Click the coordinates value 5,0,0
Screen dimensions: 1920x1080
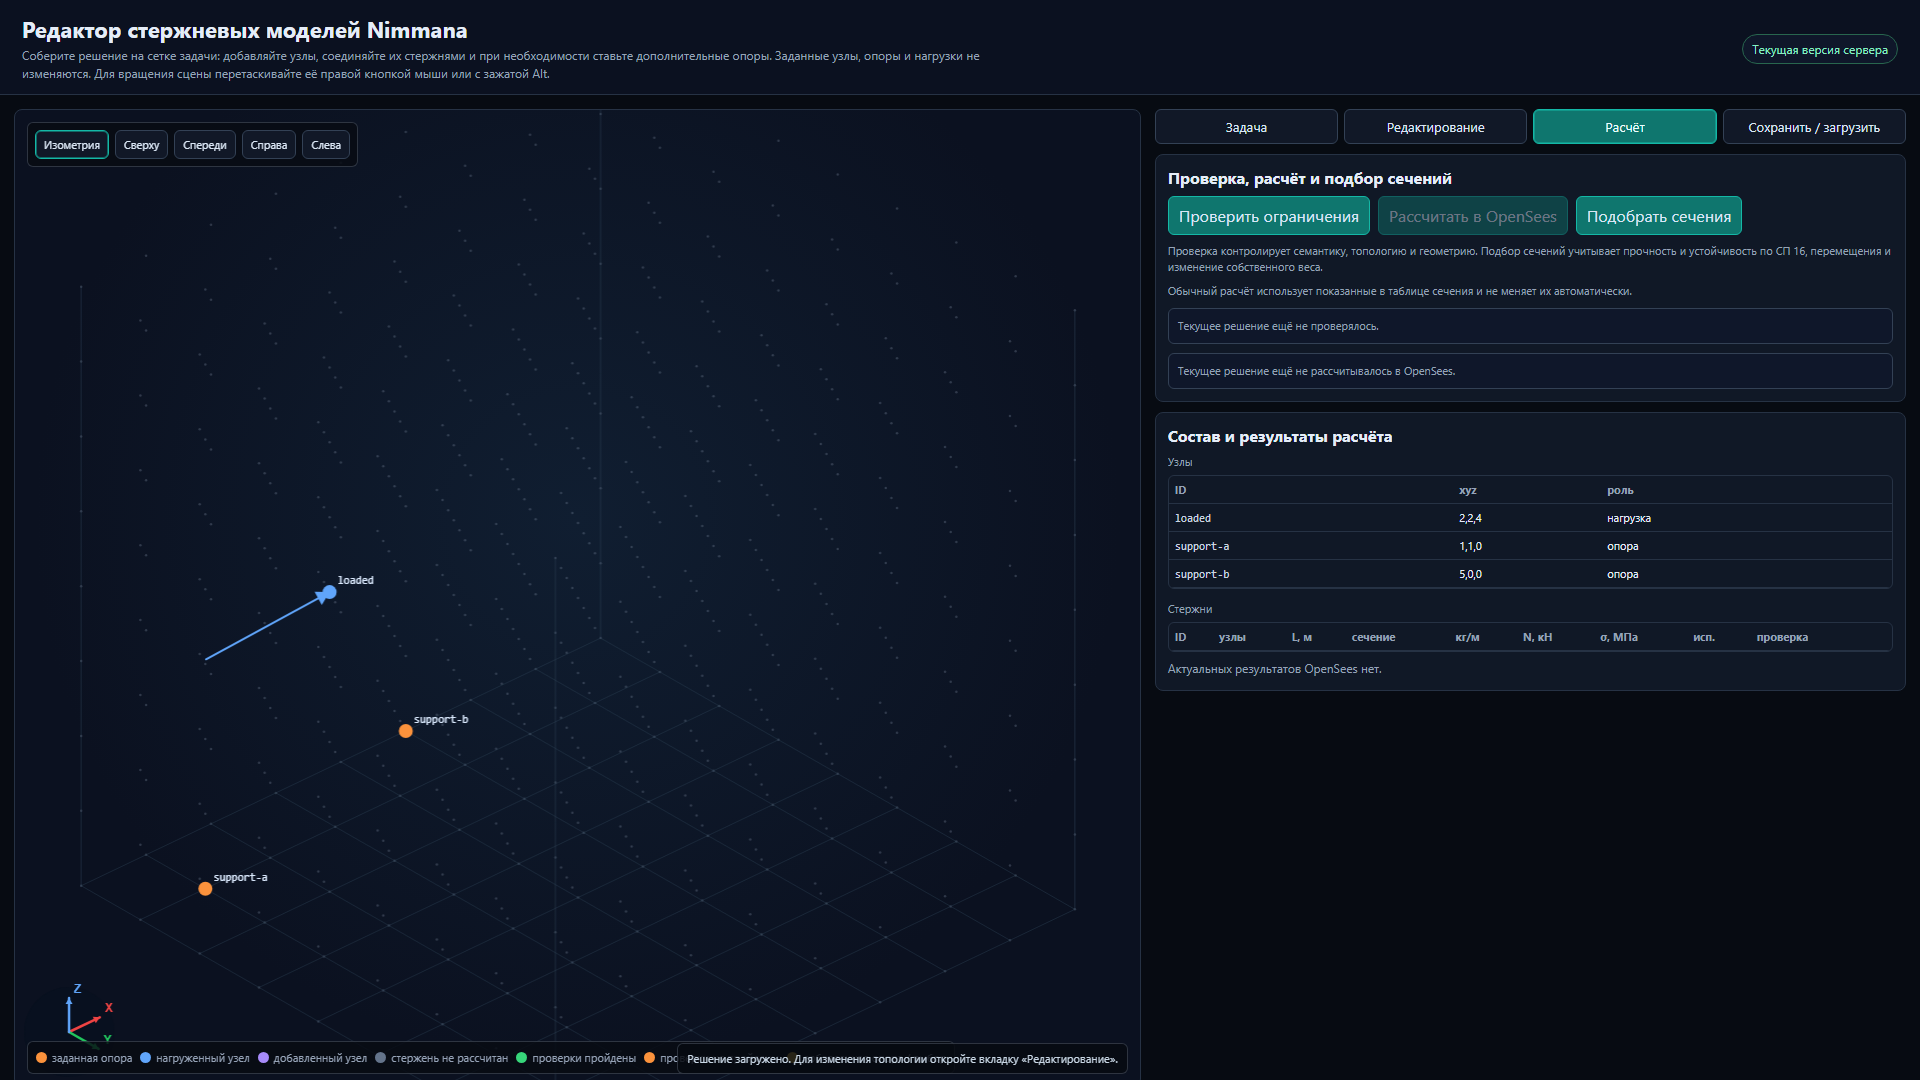pyautogui.click(x=1470, y=574)
